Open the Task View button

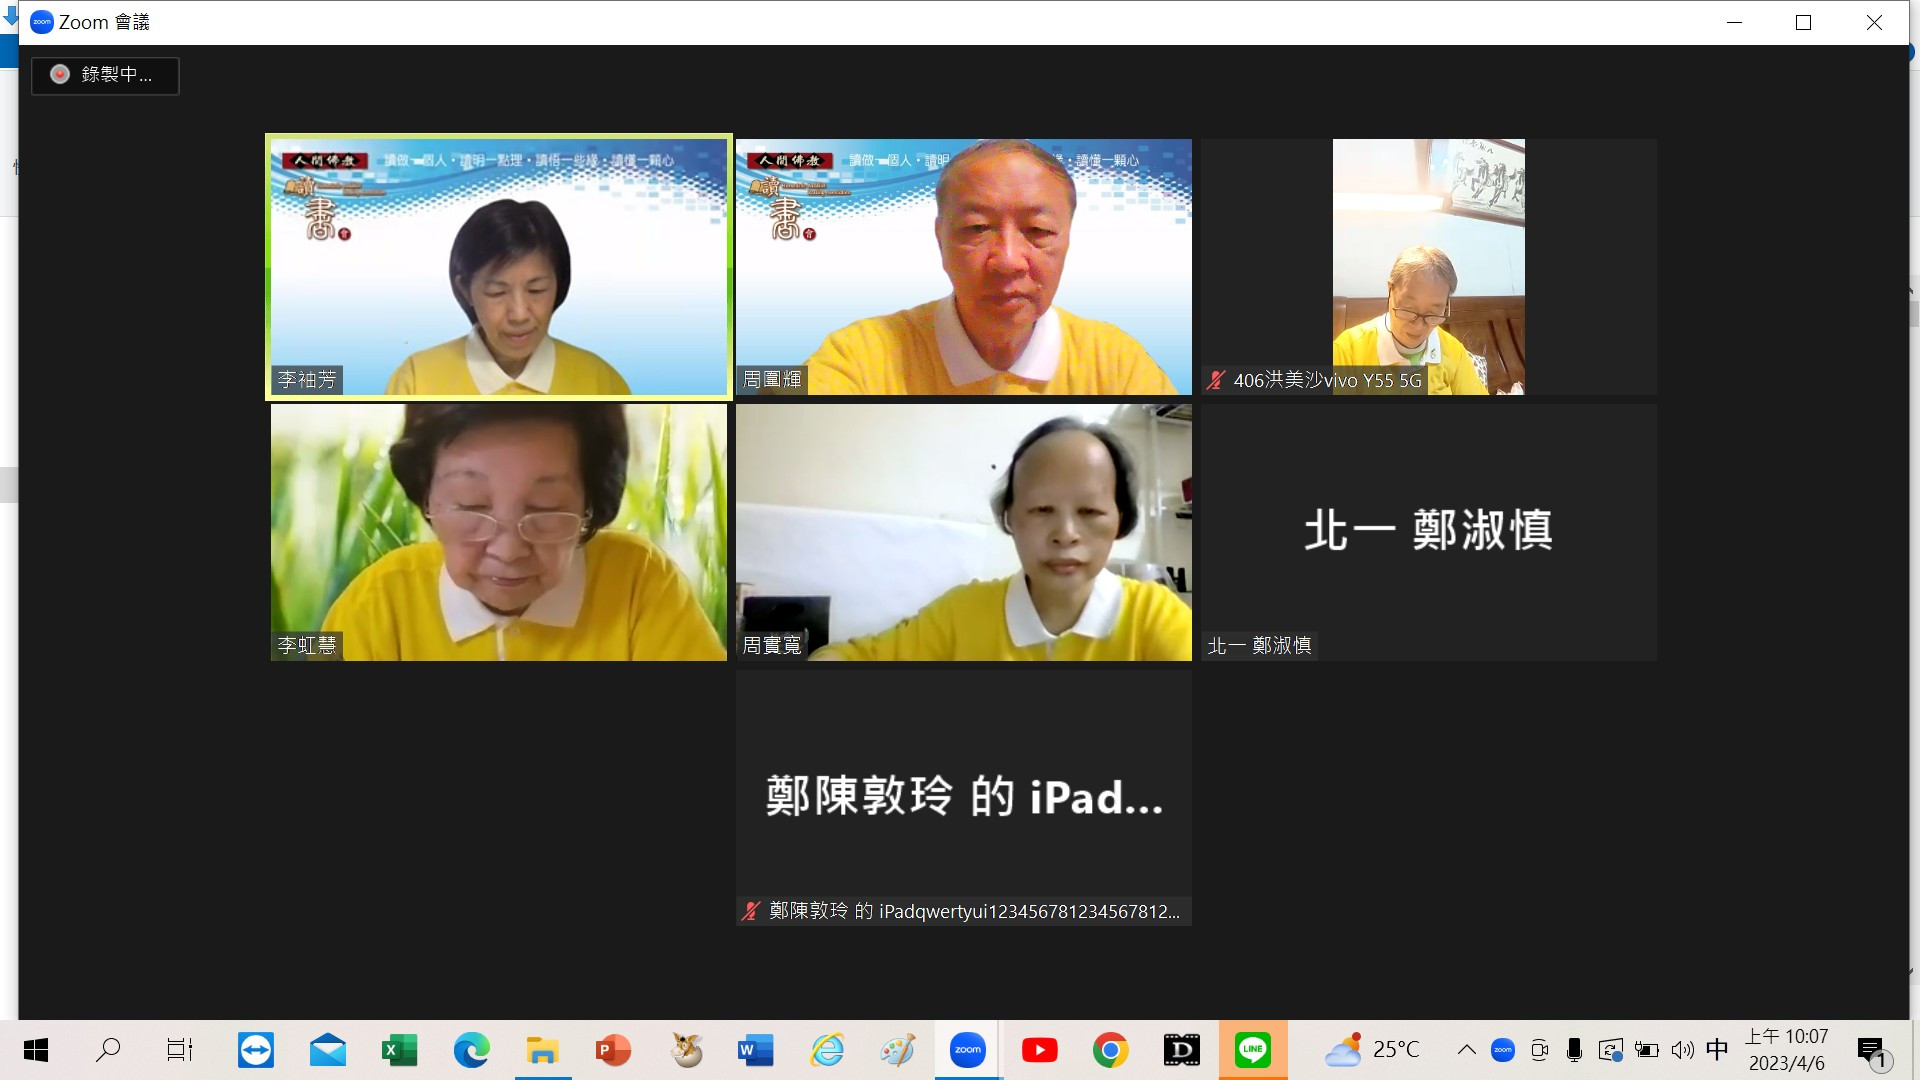[179, 1050]
